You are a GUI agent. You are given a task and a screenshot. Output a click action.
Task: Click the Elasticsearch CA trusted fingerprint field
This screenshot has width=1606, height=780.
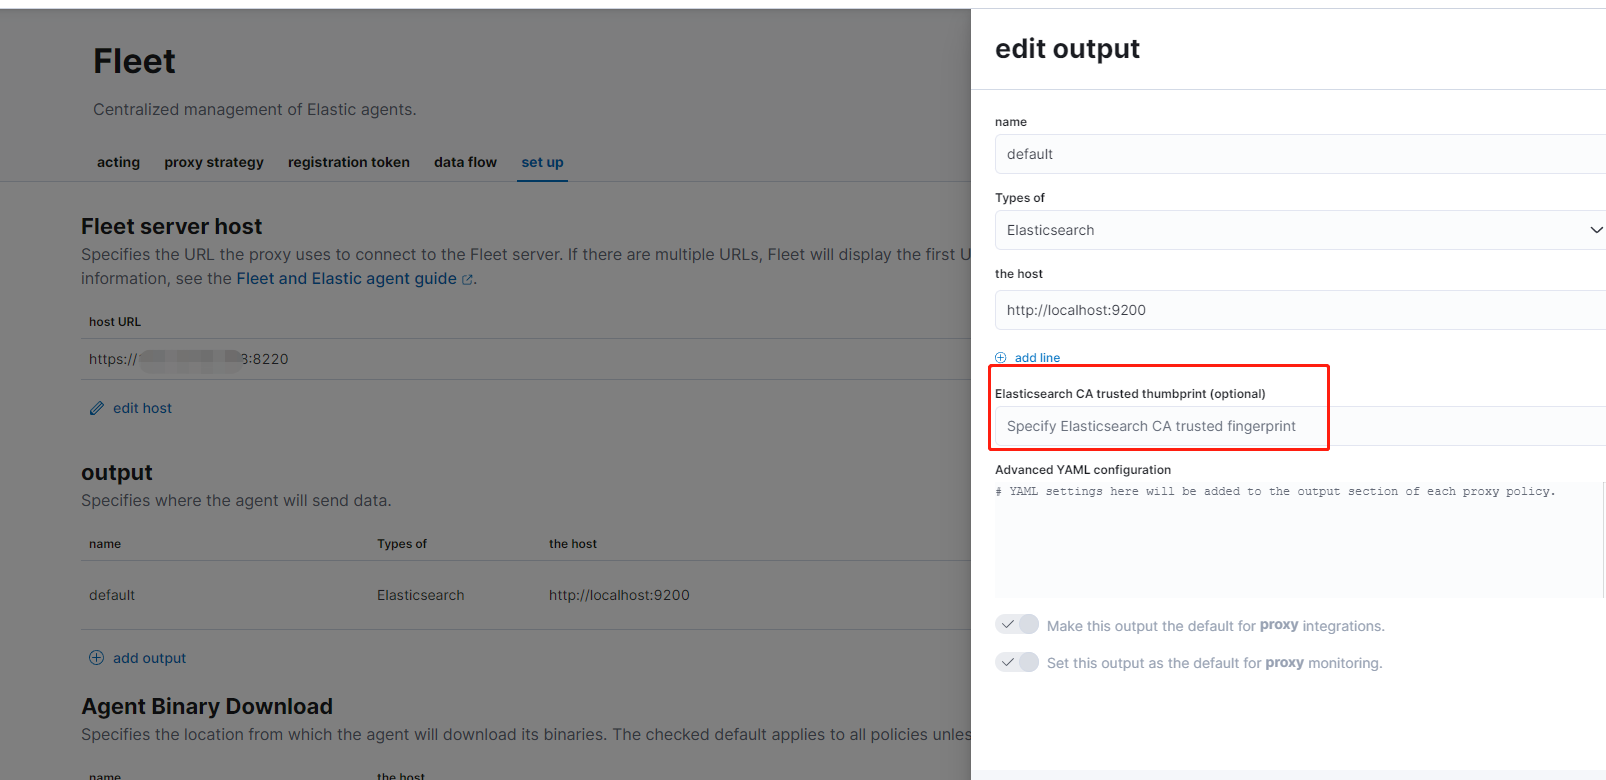pyautogui.click(x=1300, y=426)
